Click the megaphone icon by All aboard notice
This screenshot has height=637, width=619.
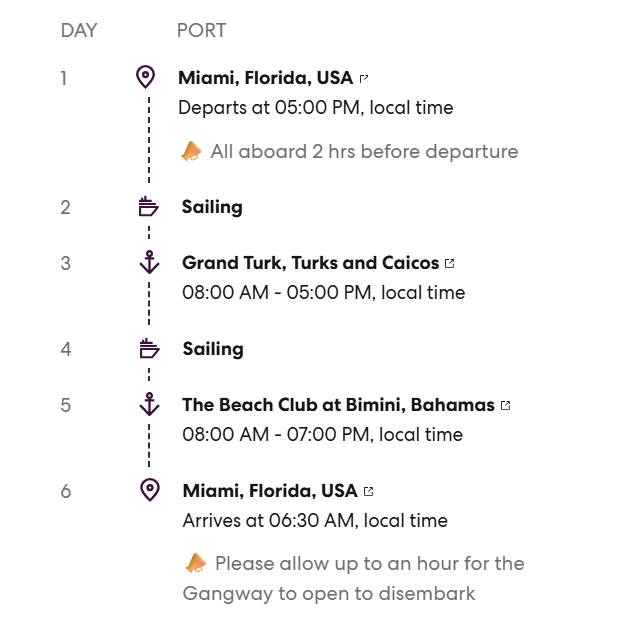point(191,151)
